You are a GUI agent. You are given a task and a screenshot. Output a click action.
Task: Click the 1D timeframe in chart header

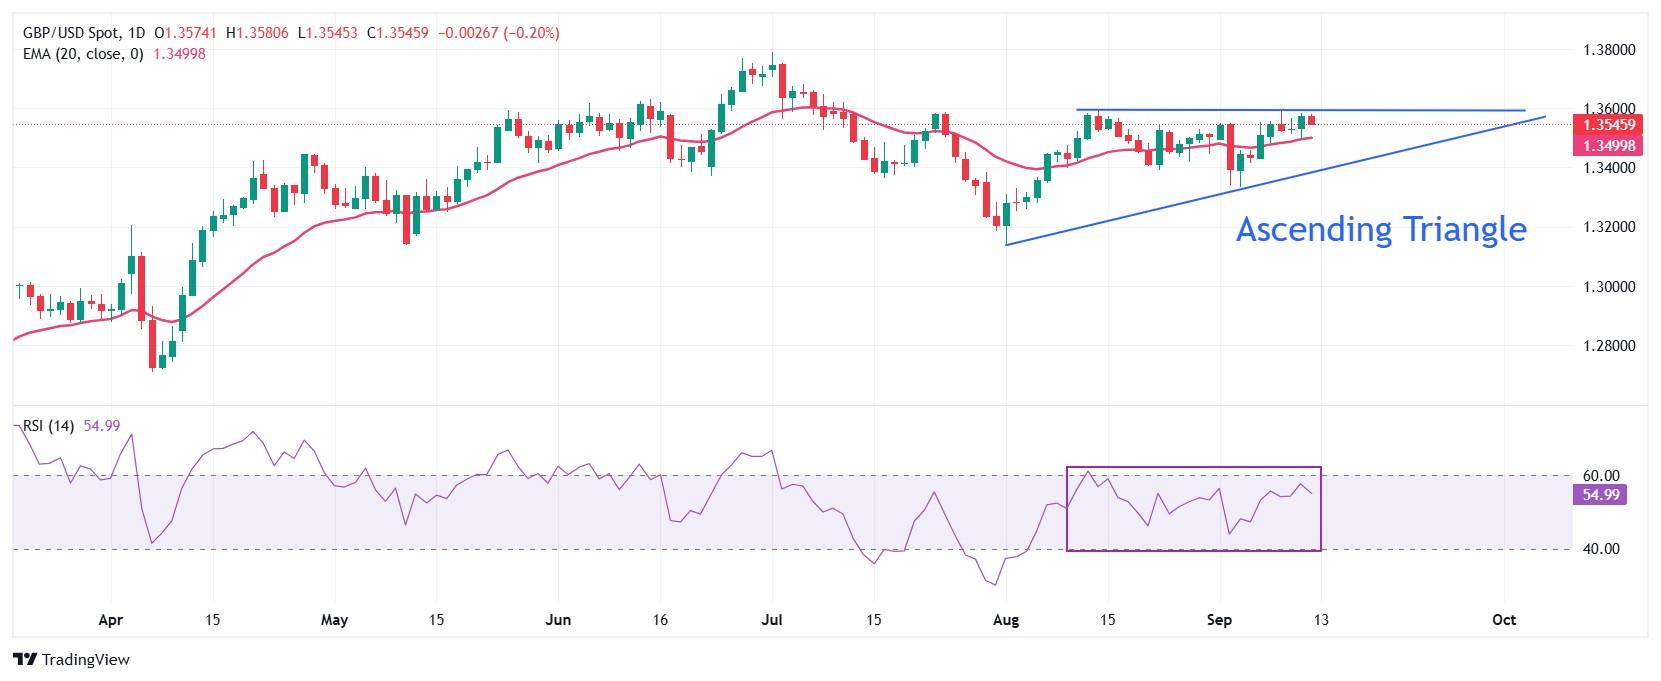[x=138, y=33]
